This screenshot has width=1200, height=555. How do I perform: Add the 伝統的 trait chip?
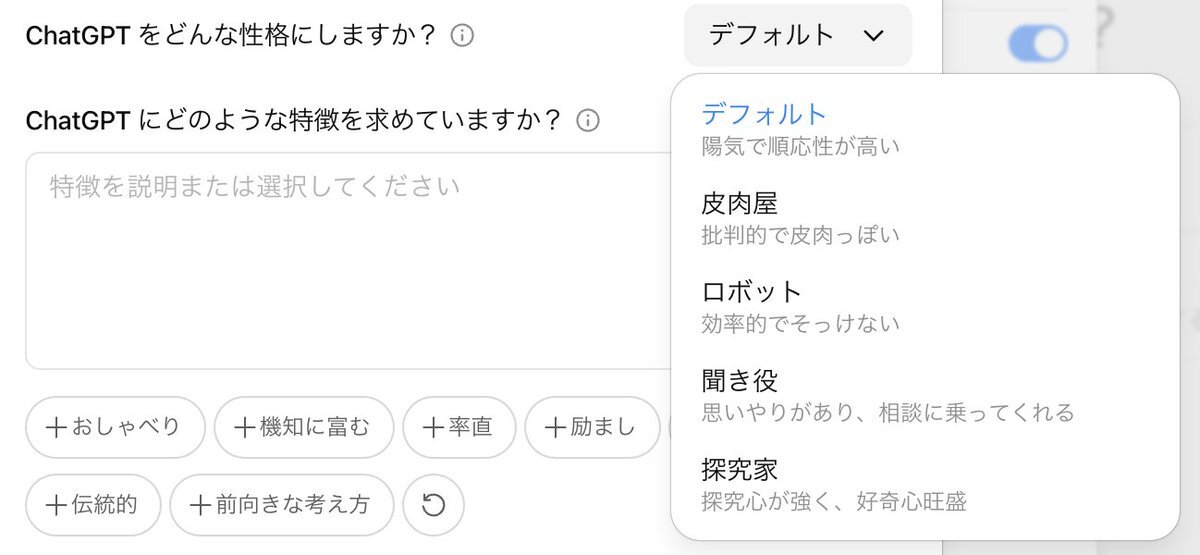coord(93,505)
